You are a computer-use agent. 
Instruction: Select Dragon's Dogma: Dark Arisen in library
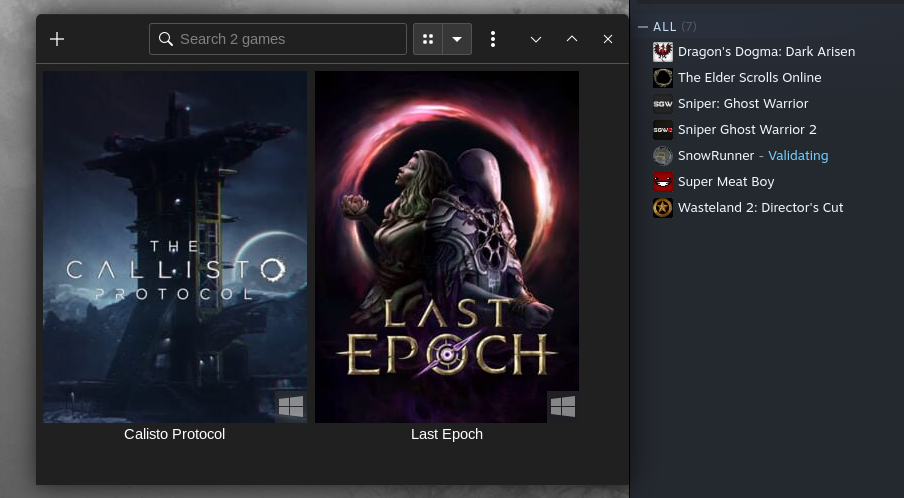pyautogui.click(x=766, y=52)
